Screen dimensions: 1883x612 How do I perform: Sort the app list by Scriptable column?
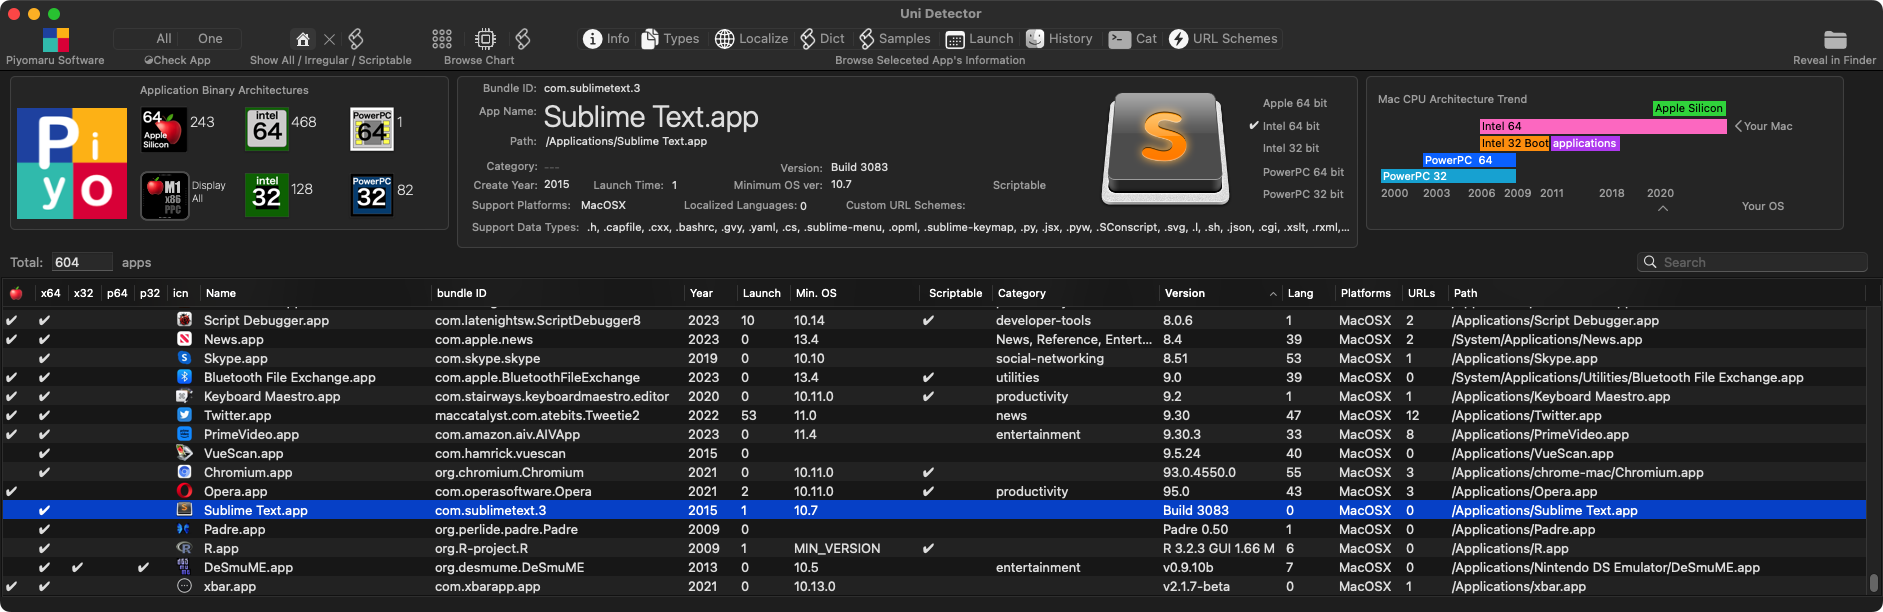(956, 293)
